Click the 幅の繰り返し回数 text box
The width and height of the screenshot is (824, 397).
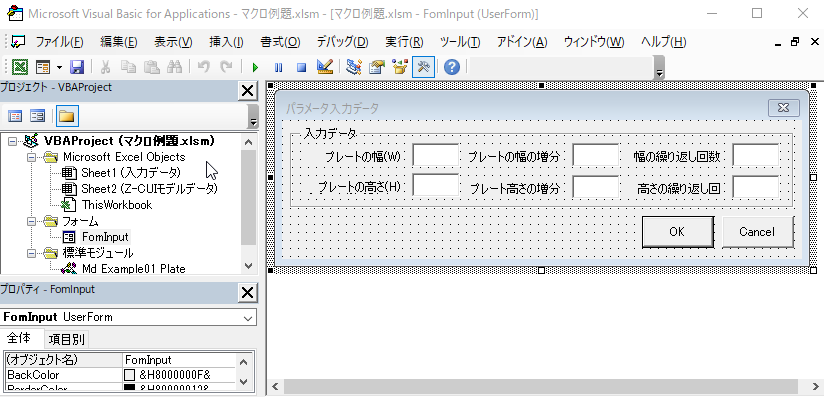coord(755,155)
